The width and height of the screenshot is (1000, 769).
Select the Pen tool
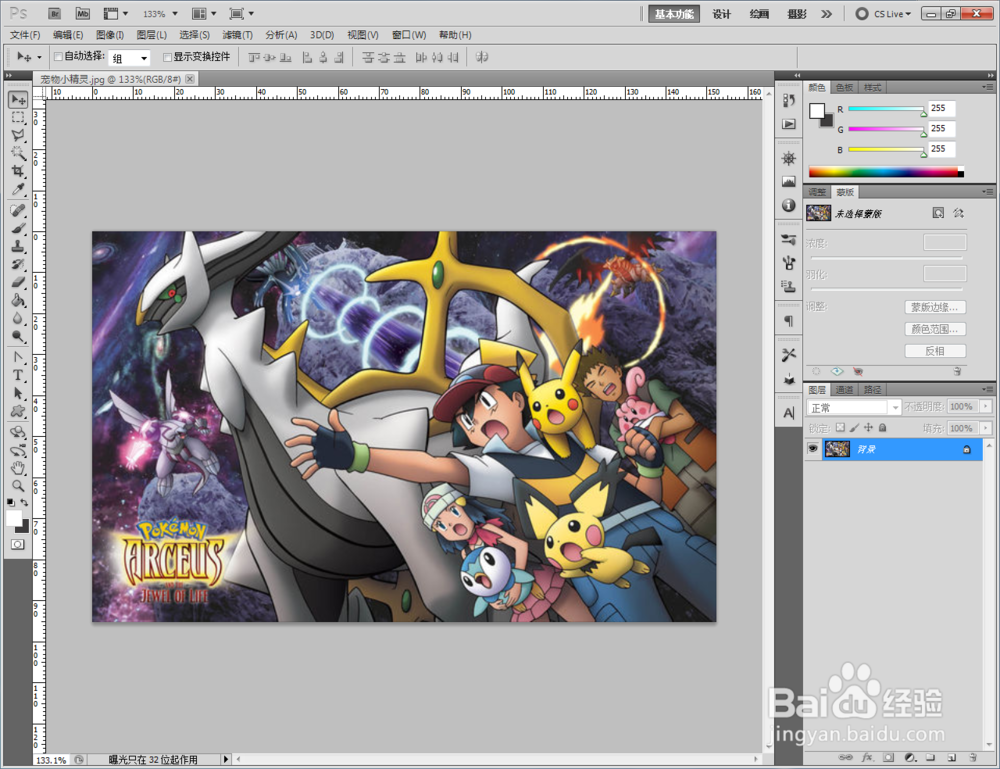(18, 357)
